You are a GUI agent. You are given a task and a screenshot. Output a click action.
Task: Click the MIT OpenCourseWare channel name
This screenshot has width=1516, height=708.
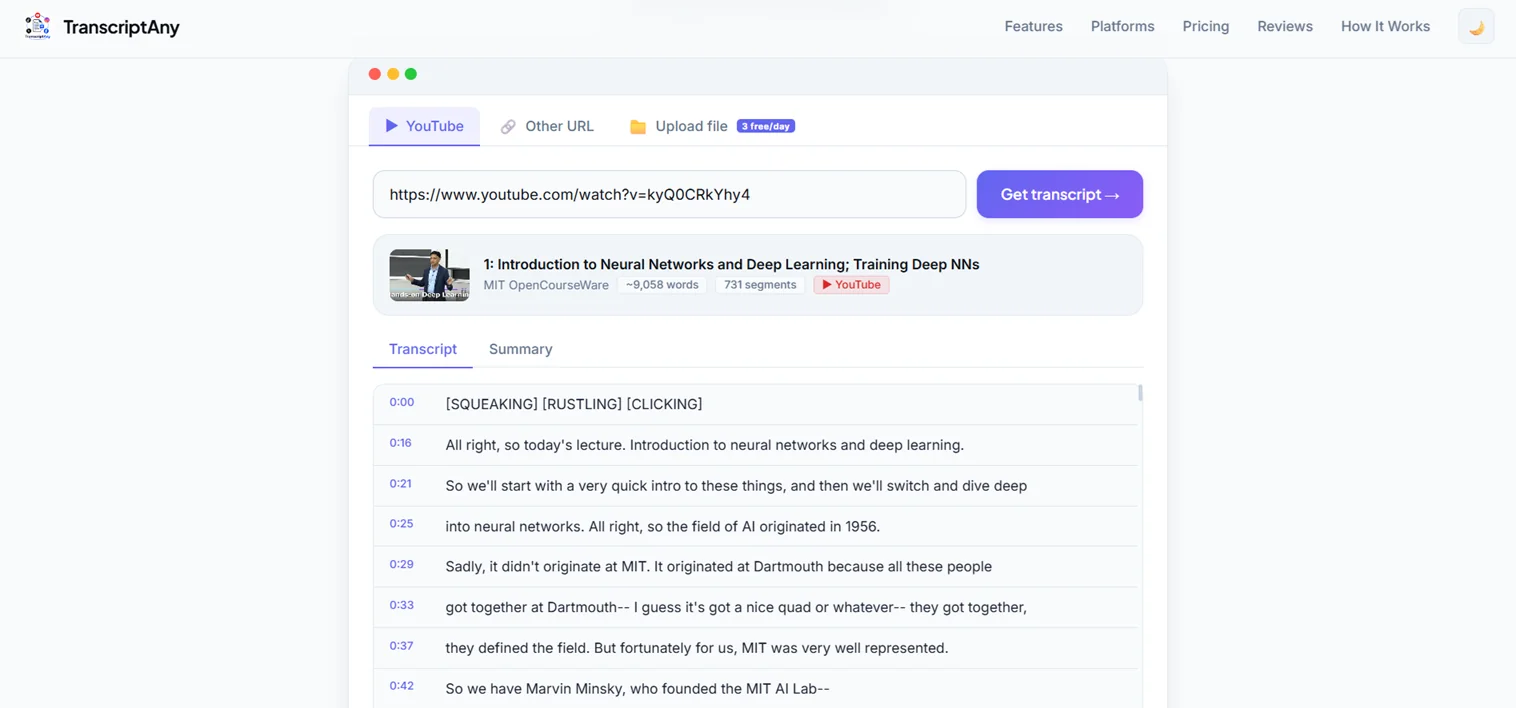[546, 285]
